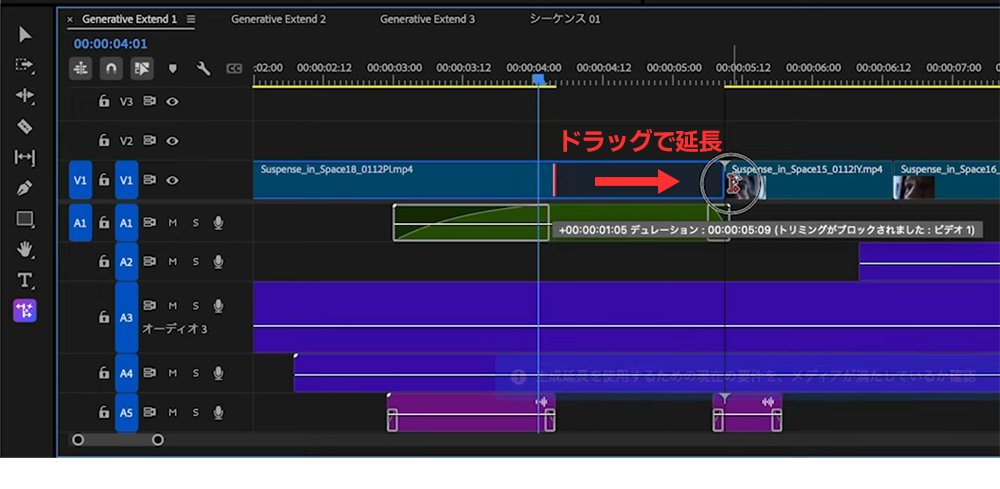Select the Selection arrow tool
This screenshot has width=1000, height=489.
25,35
